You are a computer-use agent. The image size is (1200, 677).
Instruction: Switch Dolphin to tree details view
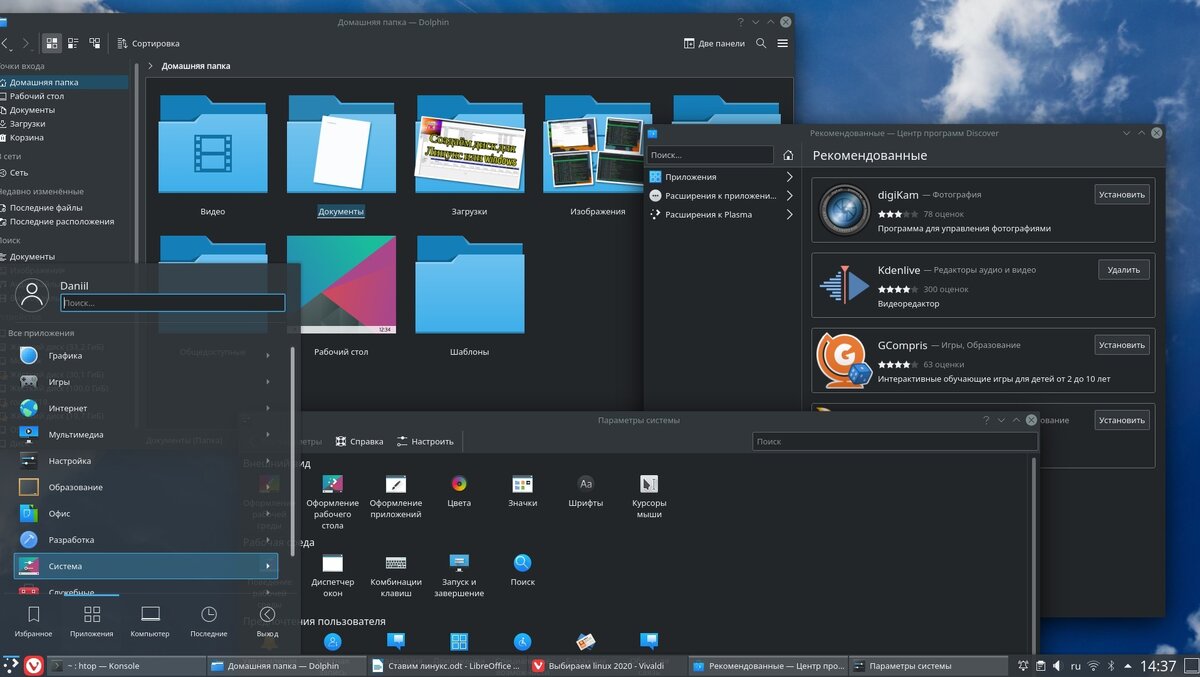click(95, 43)
